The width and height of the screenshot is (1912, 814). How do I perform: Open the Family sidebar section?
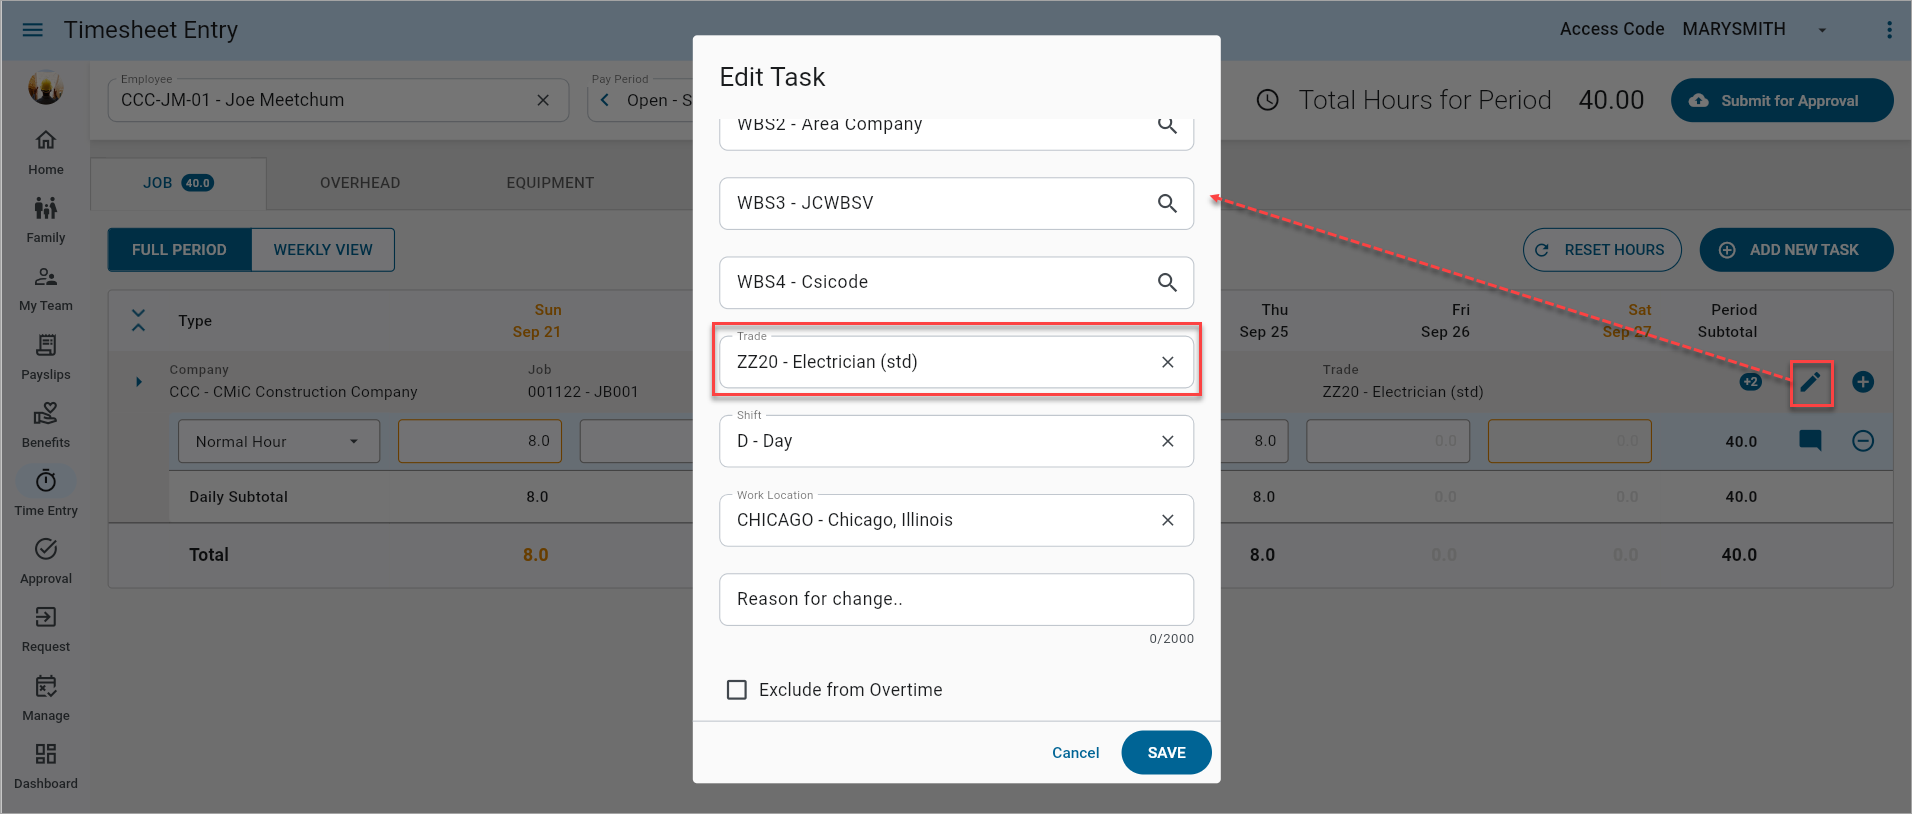click(45, 221)
